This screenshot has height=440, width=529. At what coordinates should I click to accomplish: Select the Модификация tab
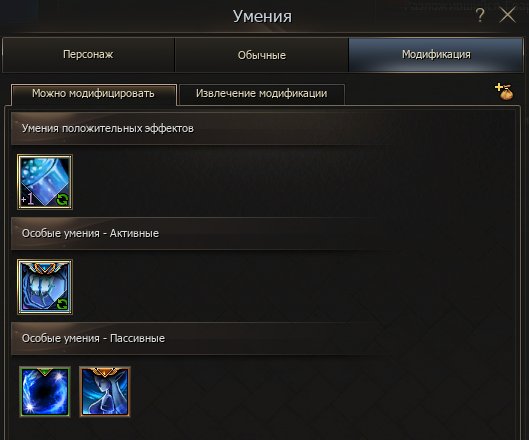(x=436, y=55)
